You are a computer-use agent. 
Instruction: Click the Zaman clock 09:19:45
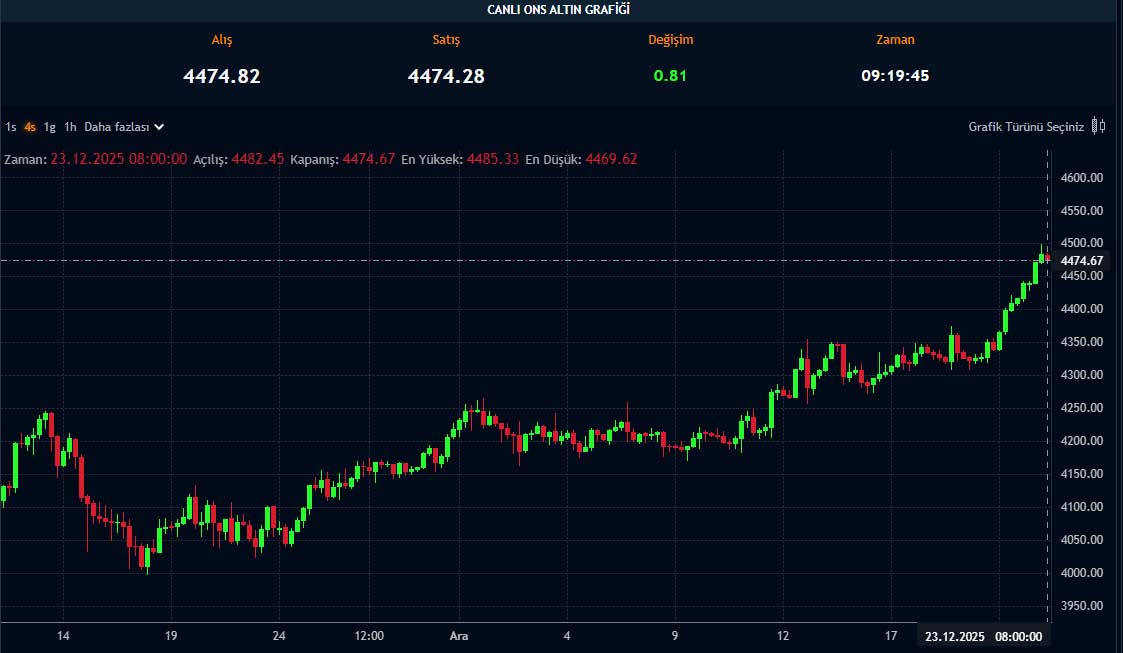[895, 76]
